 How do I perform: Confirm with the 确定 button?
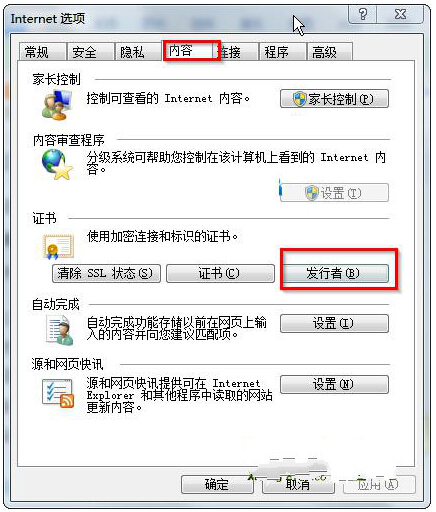[x=217, y=484]
